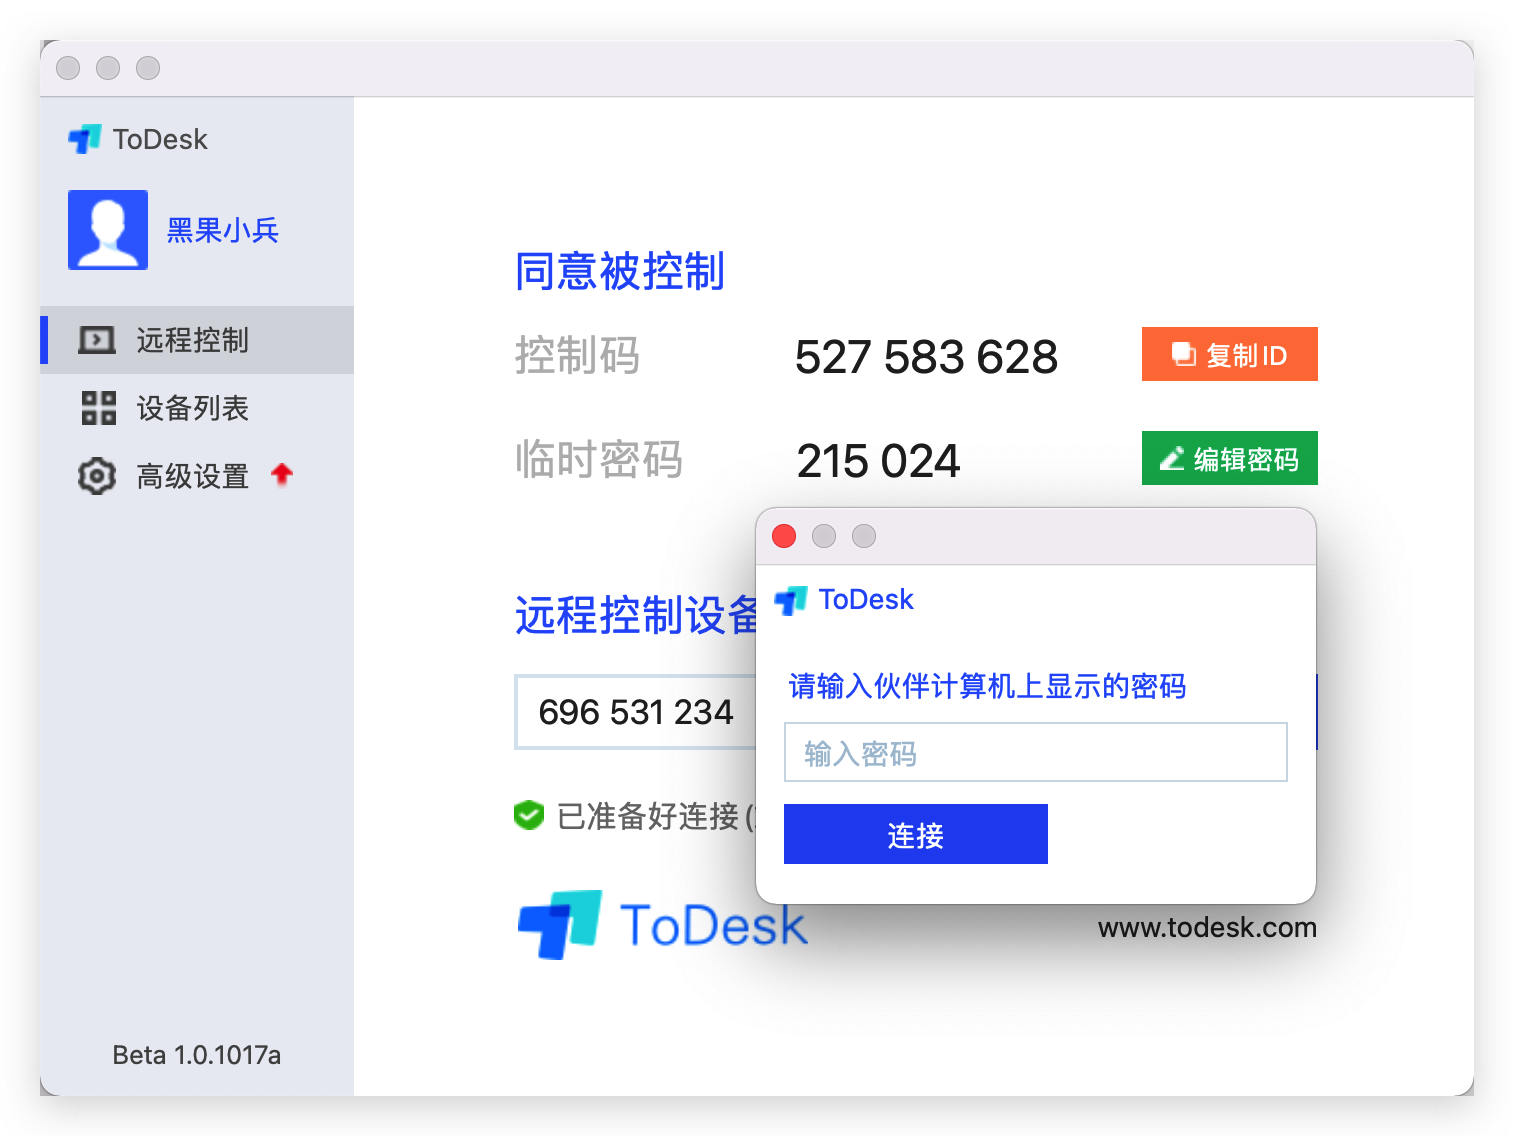The width and height of the screenshot is (1514, 1136).
Task: Click the 请输入伙伴计算机上显示的密码 prompt text
Action: point(987,686)
